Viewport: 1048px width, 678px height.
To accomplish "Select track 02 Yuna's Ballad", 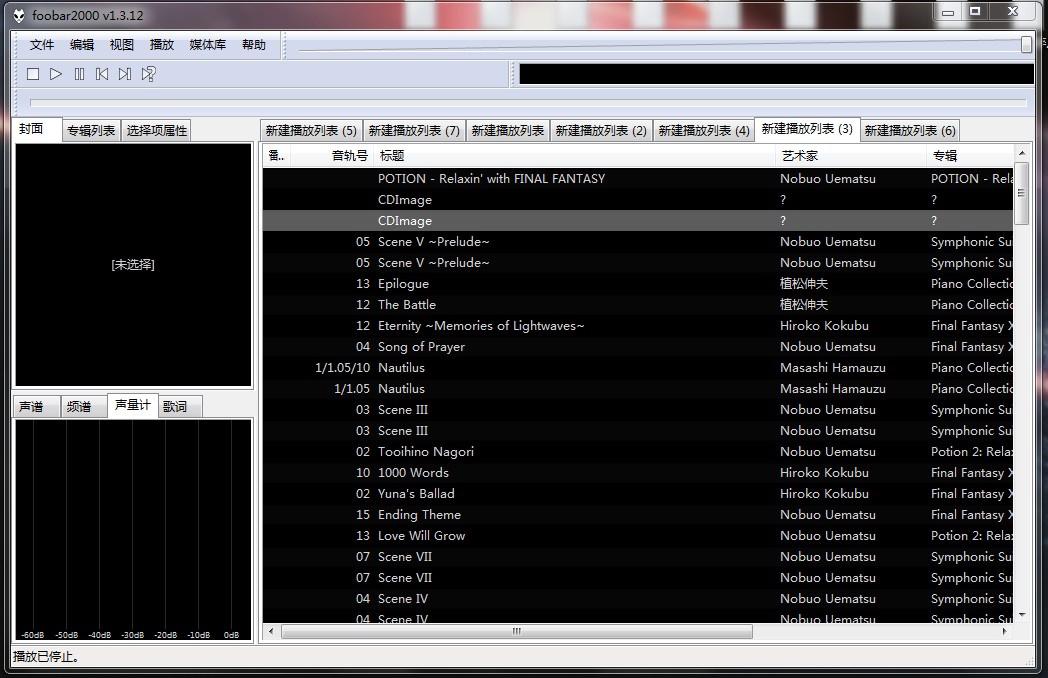I will (638, 493).
